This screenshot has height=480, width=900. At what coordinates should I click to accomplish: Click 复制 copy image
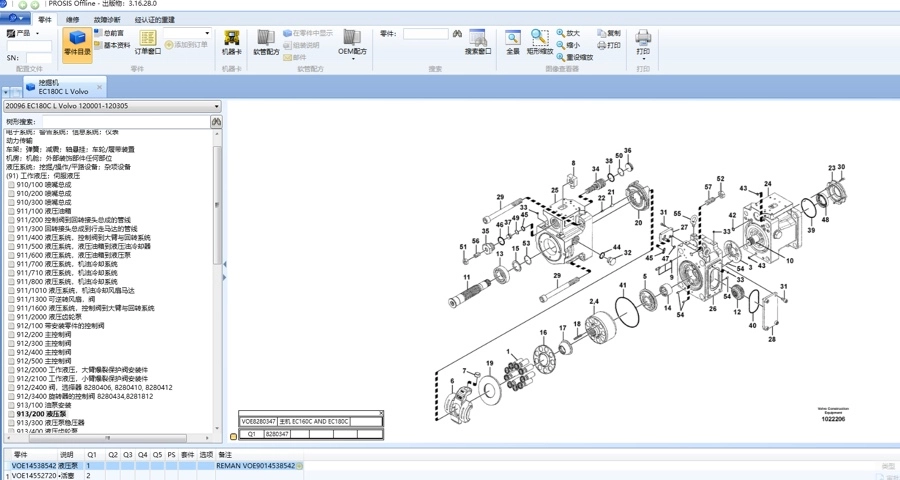coord(609,33)
